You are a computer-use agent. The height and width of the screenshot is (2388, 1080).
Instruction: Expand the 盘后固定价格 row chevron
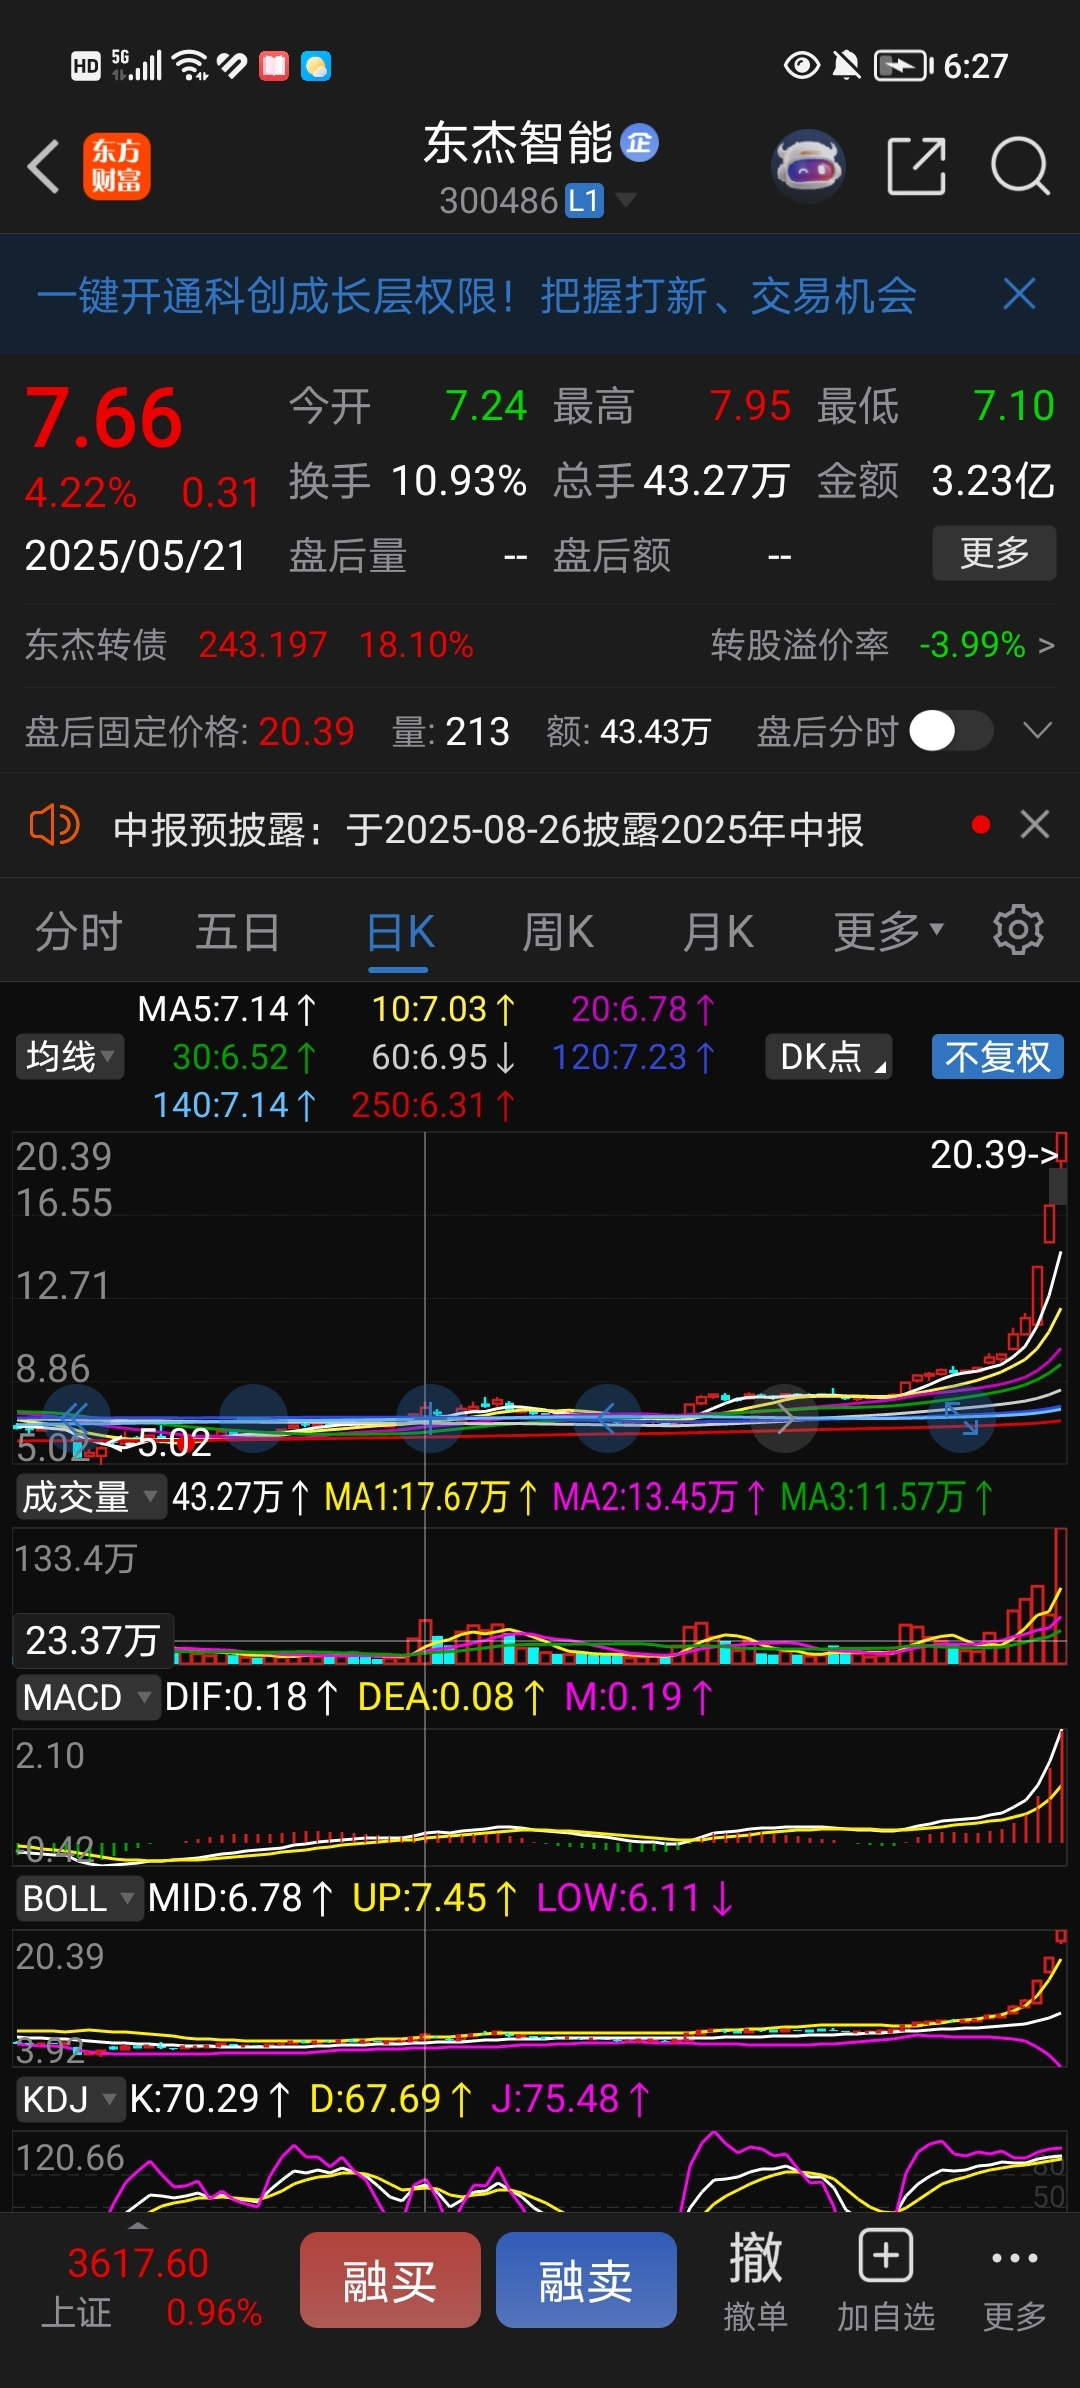1038,731
